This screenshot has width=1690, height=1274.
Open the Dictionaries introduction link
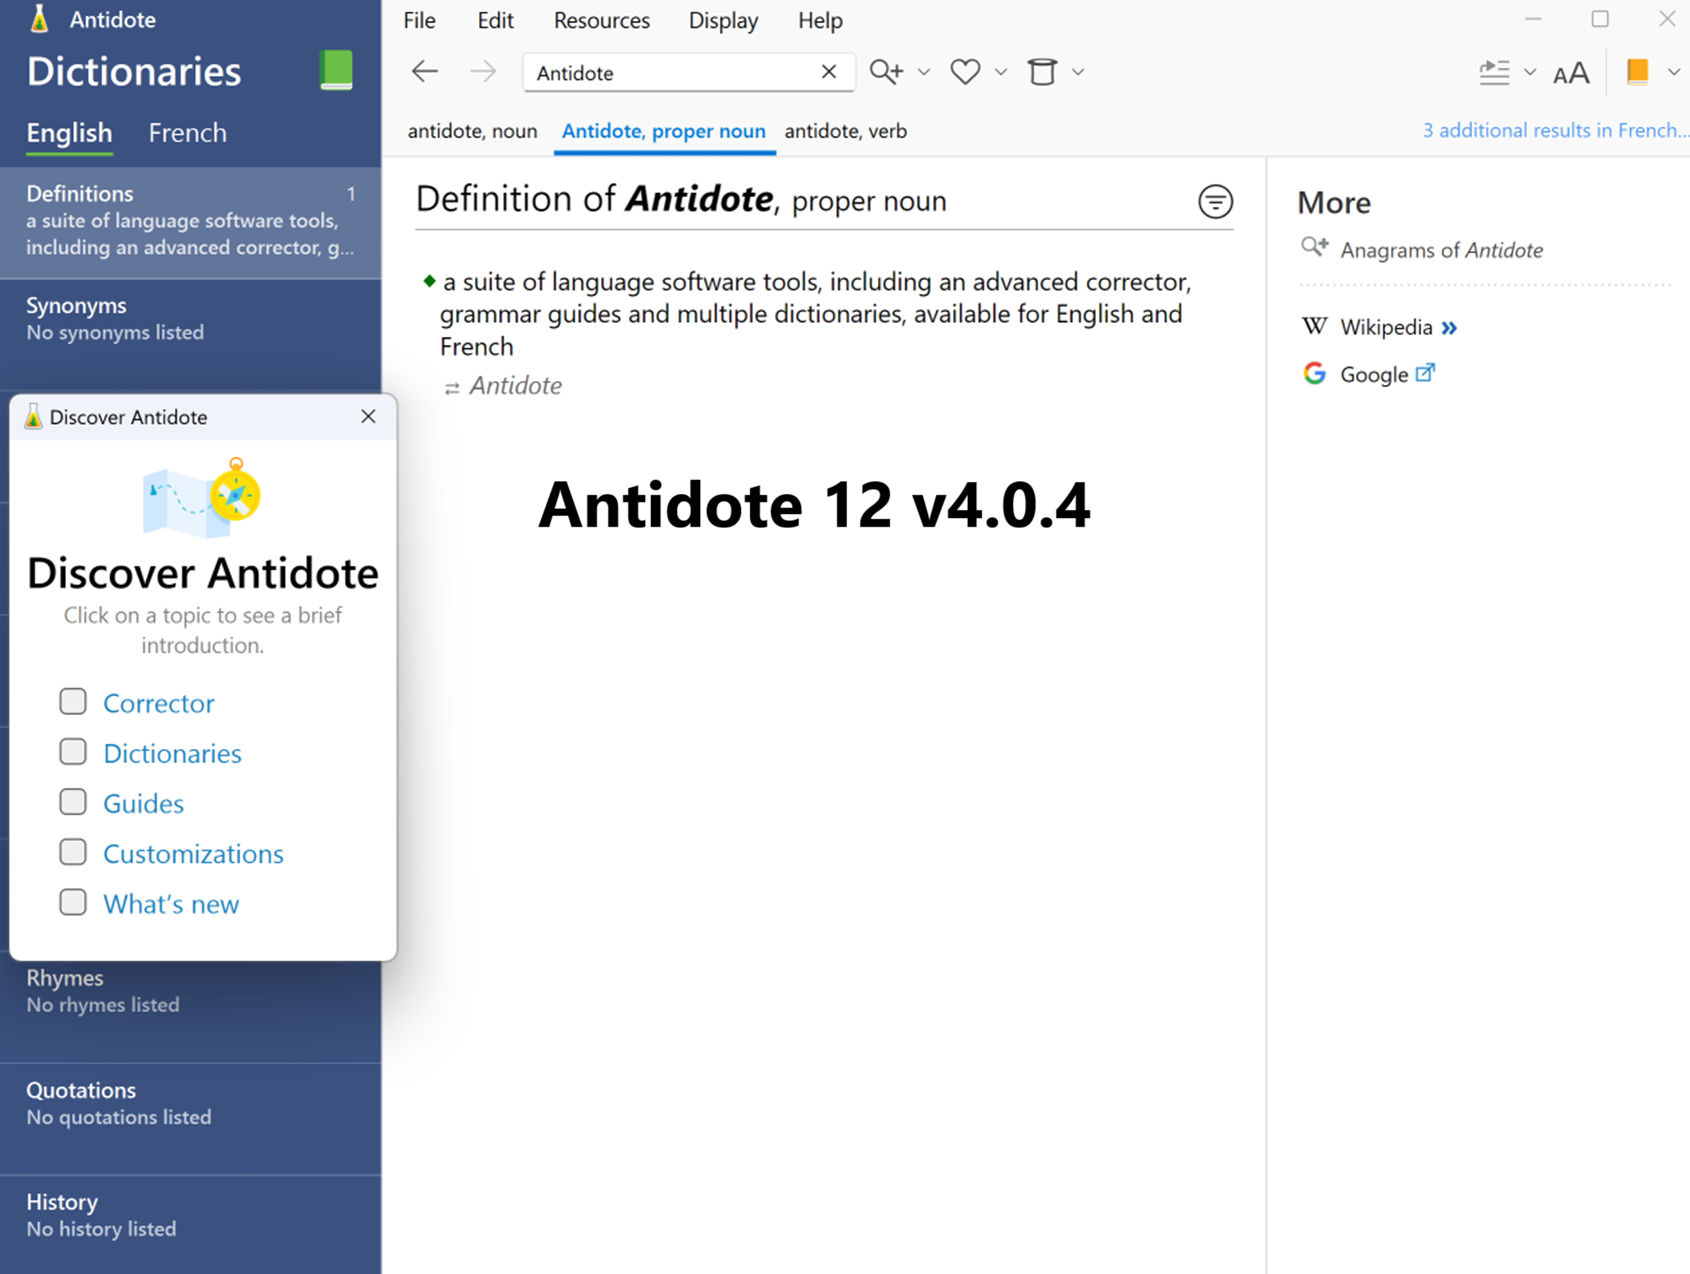[173, 753]
